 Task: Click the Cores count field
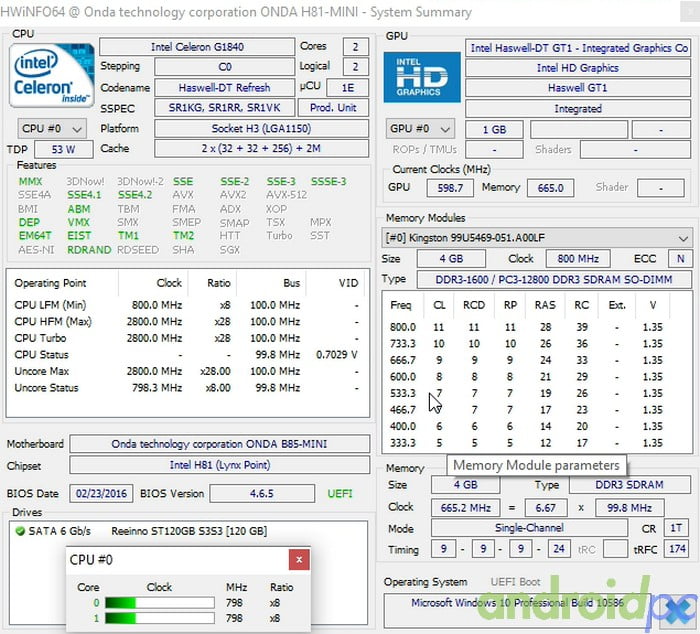tap(356, 47)
